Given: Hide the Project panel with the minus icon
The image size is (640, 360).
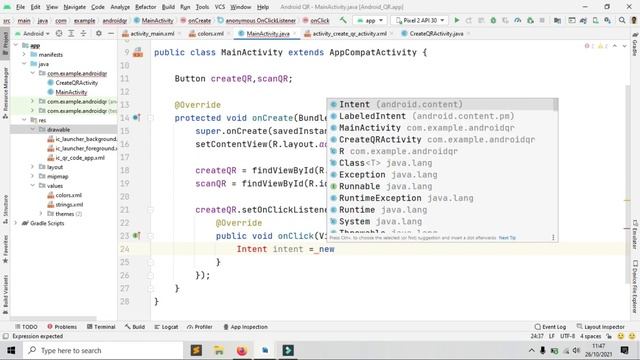Looking at the screenshot, I should (111, 33).
